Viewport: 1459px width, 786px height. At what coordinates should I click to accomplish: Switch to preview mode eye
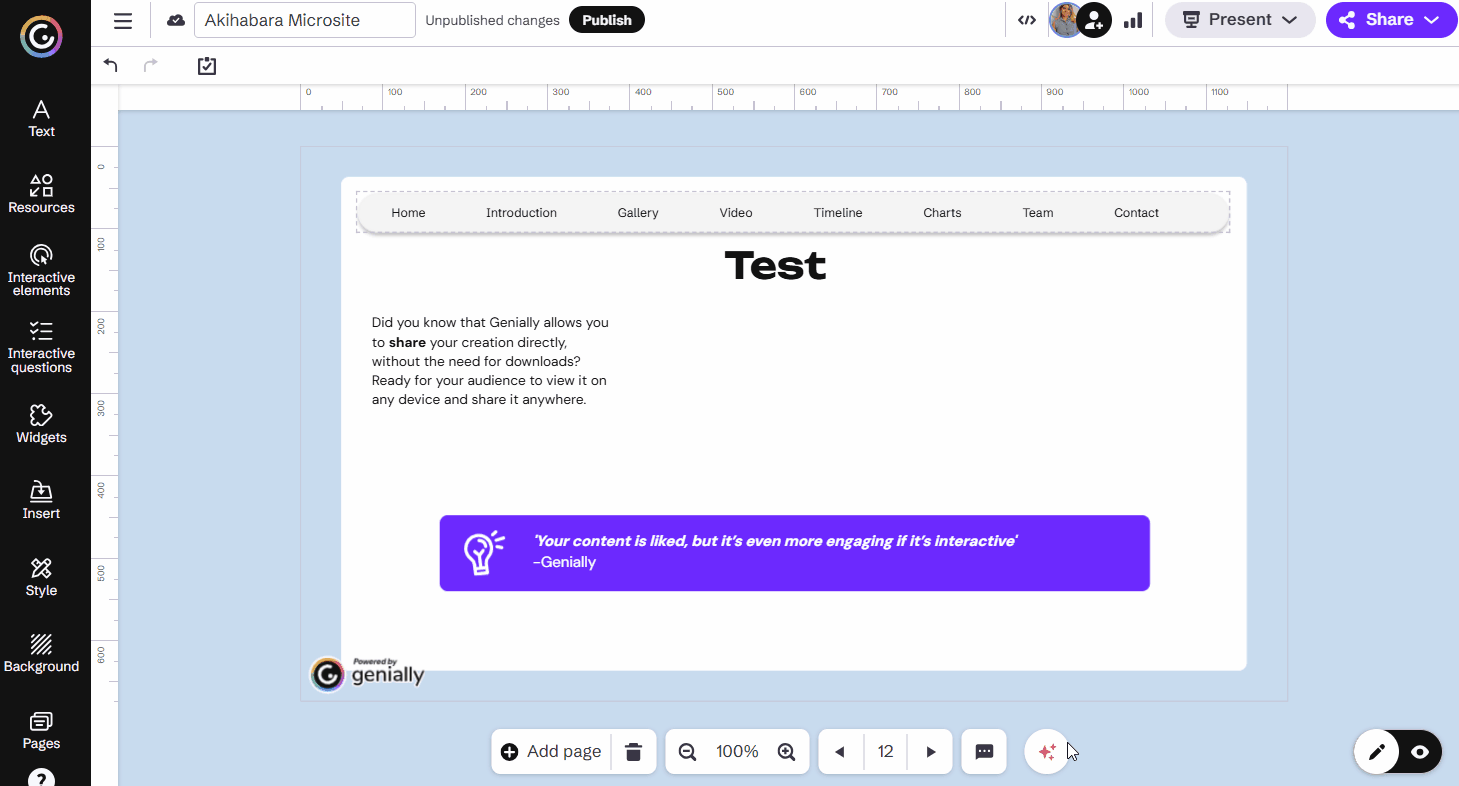[x=1420, y=752]
